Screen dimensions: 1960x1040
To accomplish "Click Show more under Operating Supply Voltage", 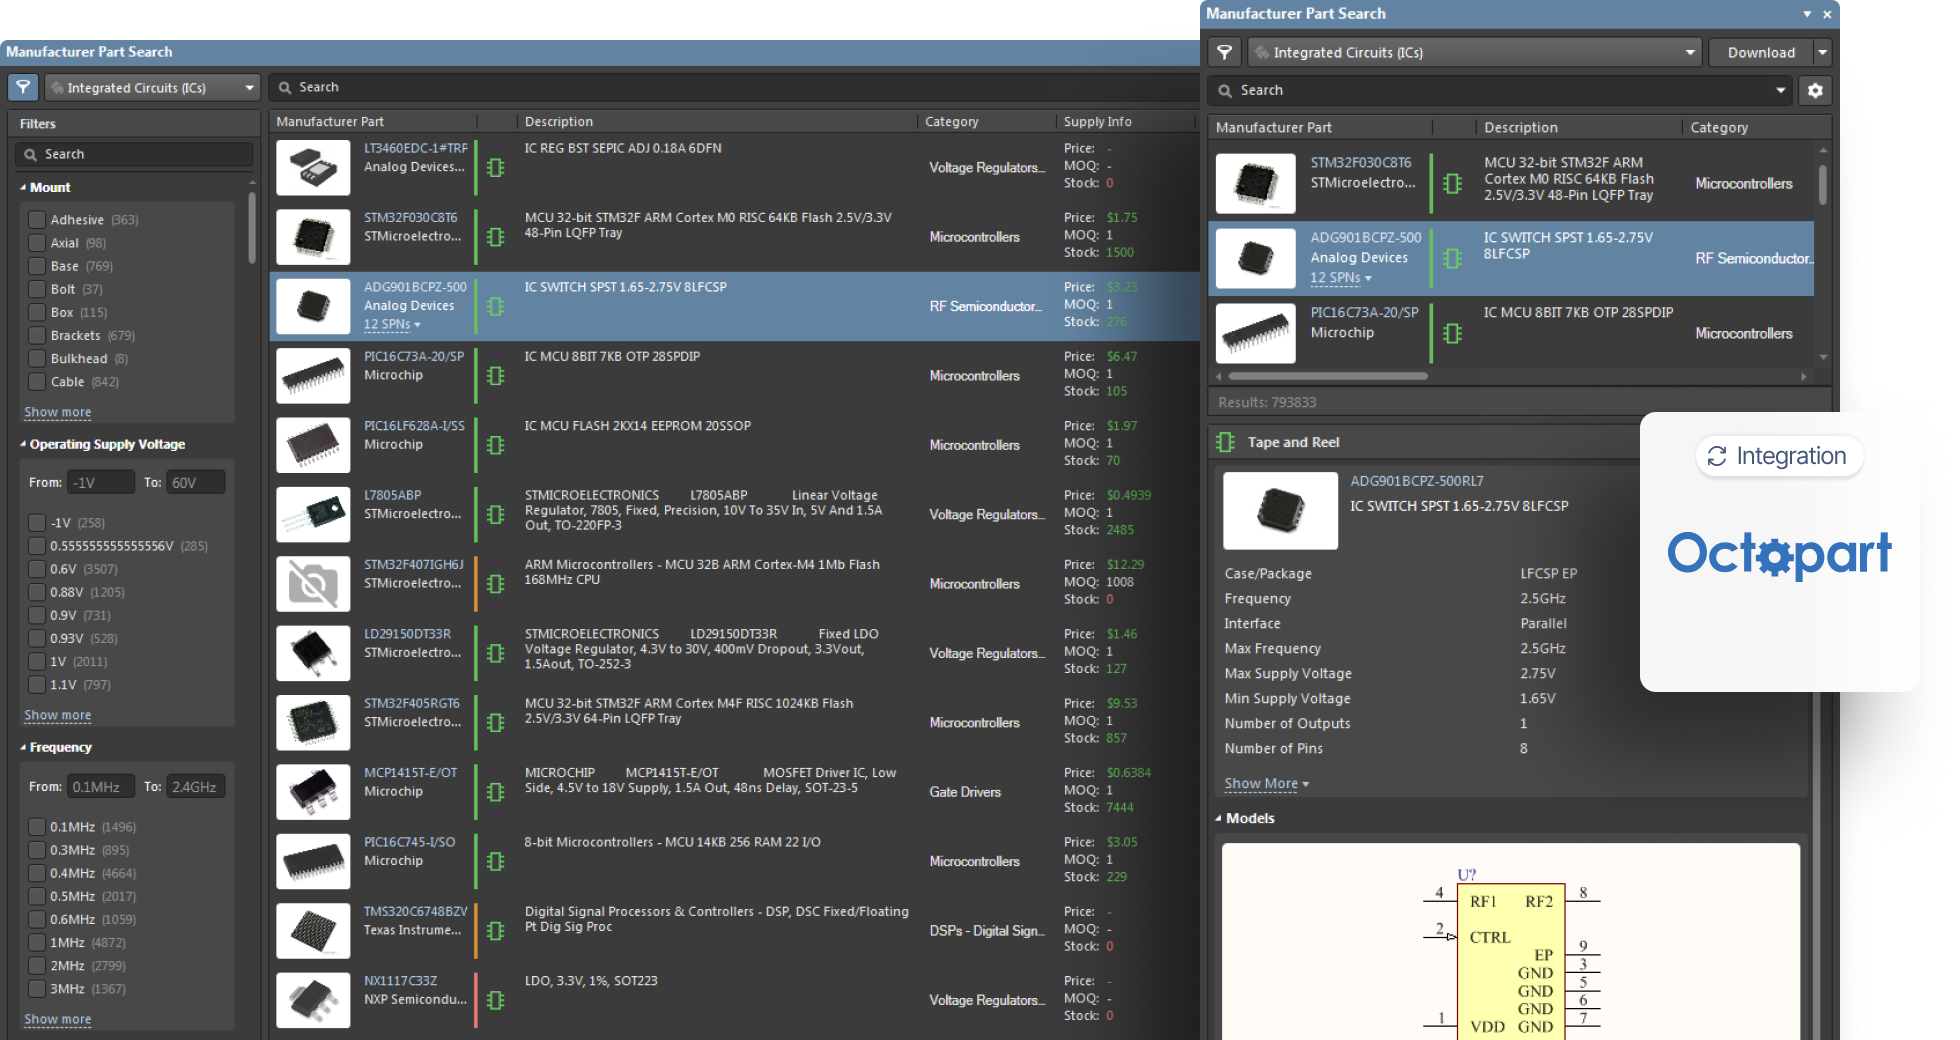I will click(57, 715).
